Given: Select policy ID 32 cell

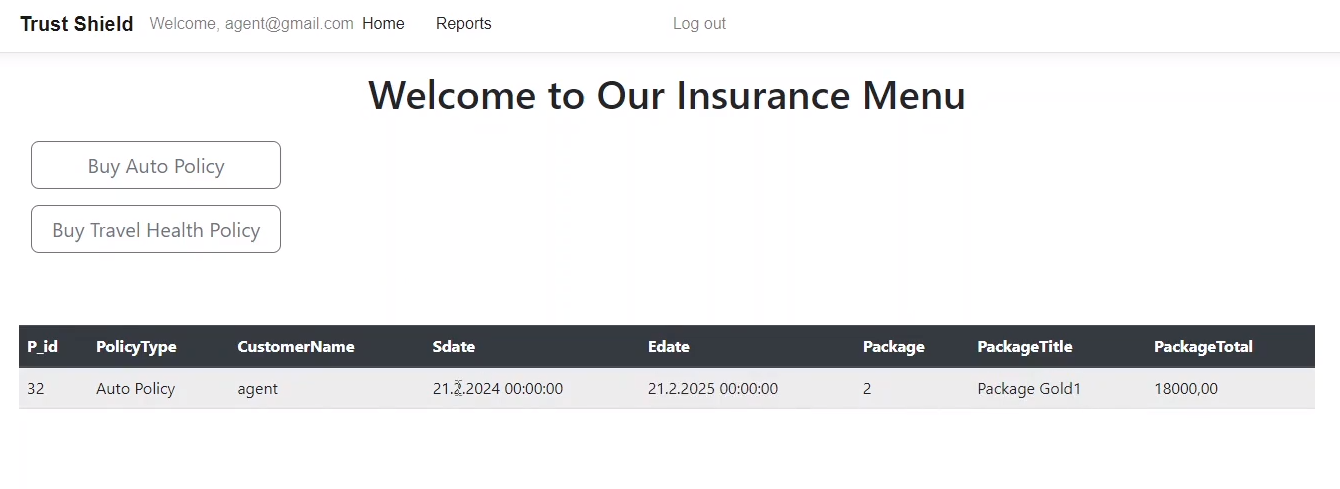Looking at the screenshot, I should (x=36, y=389).
